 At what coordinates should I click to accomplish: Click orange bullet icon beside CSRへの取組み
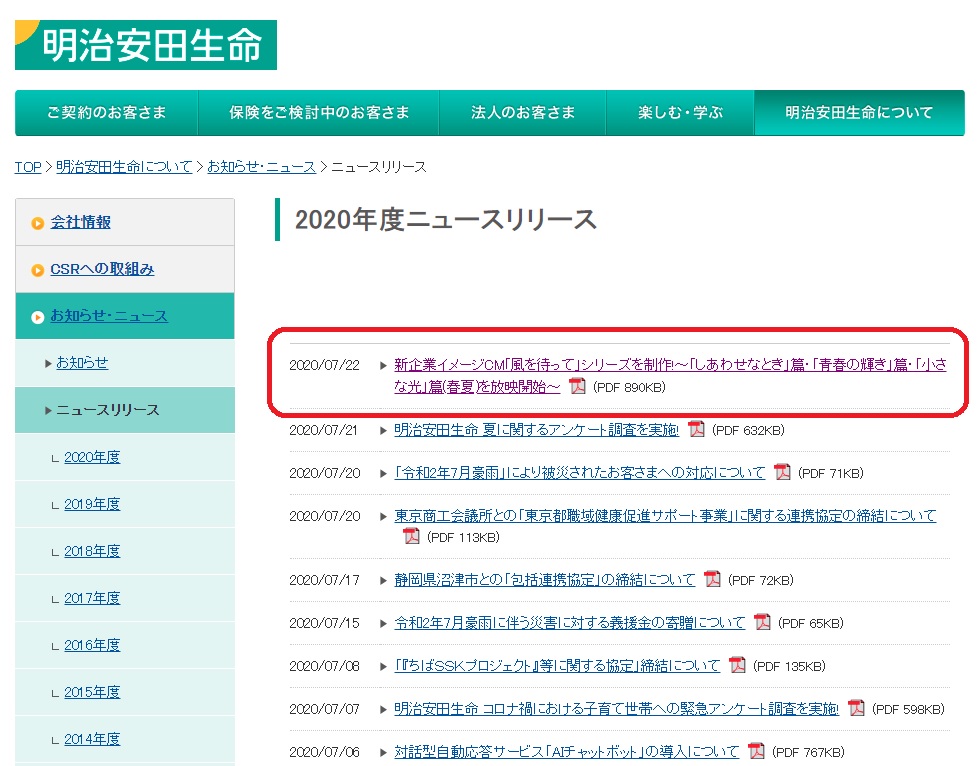click(x=37, y=270)
